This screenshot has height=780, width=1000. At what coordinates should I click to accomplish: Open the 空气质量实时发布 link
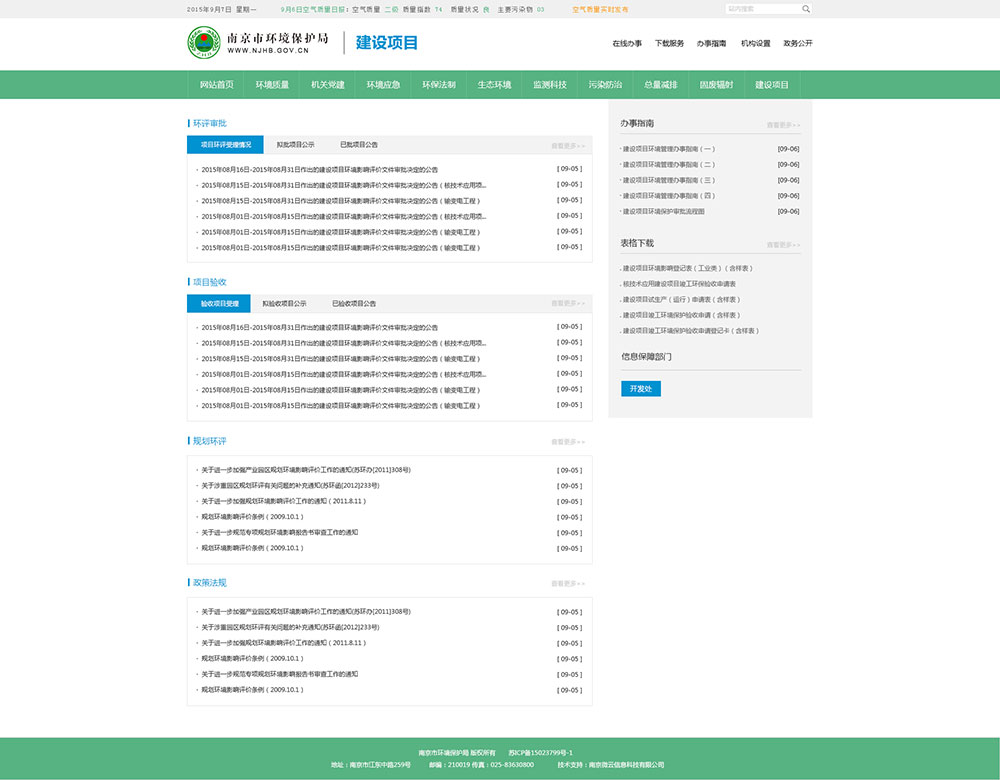click(600, 9)
